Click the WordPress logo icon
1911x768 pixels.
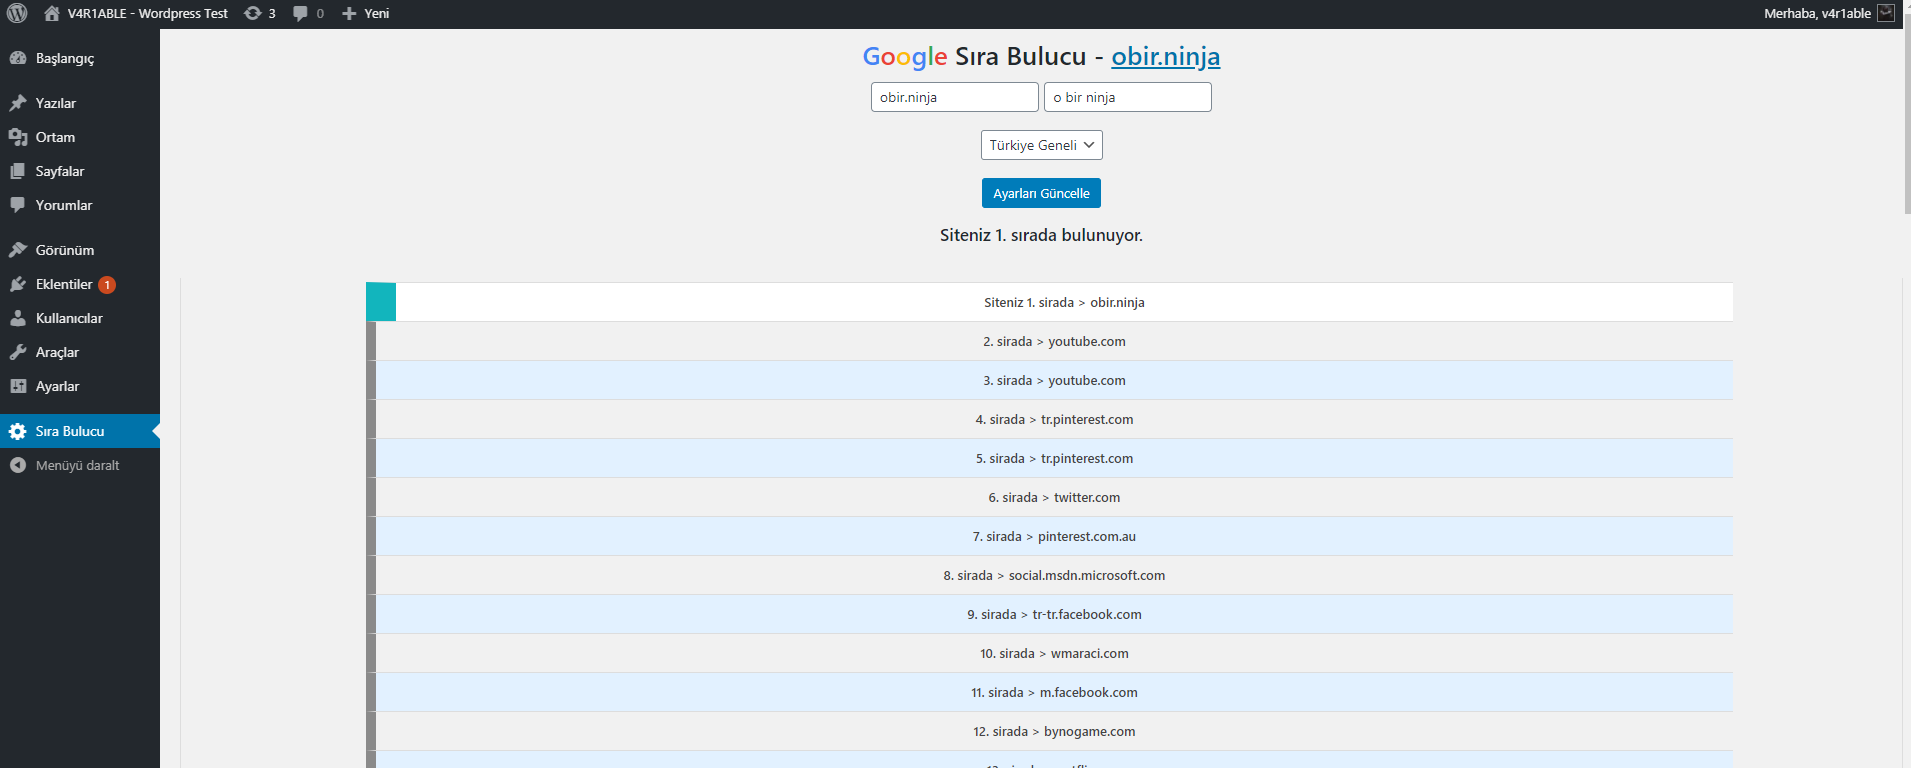[x=17, y=13]
